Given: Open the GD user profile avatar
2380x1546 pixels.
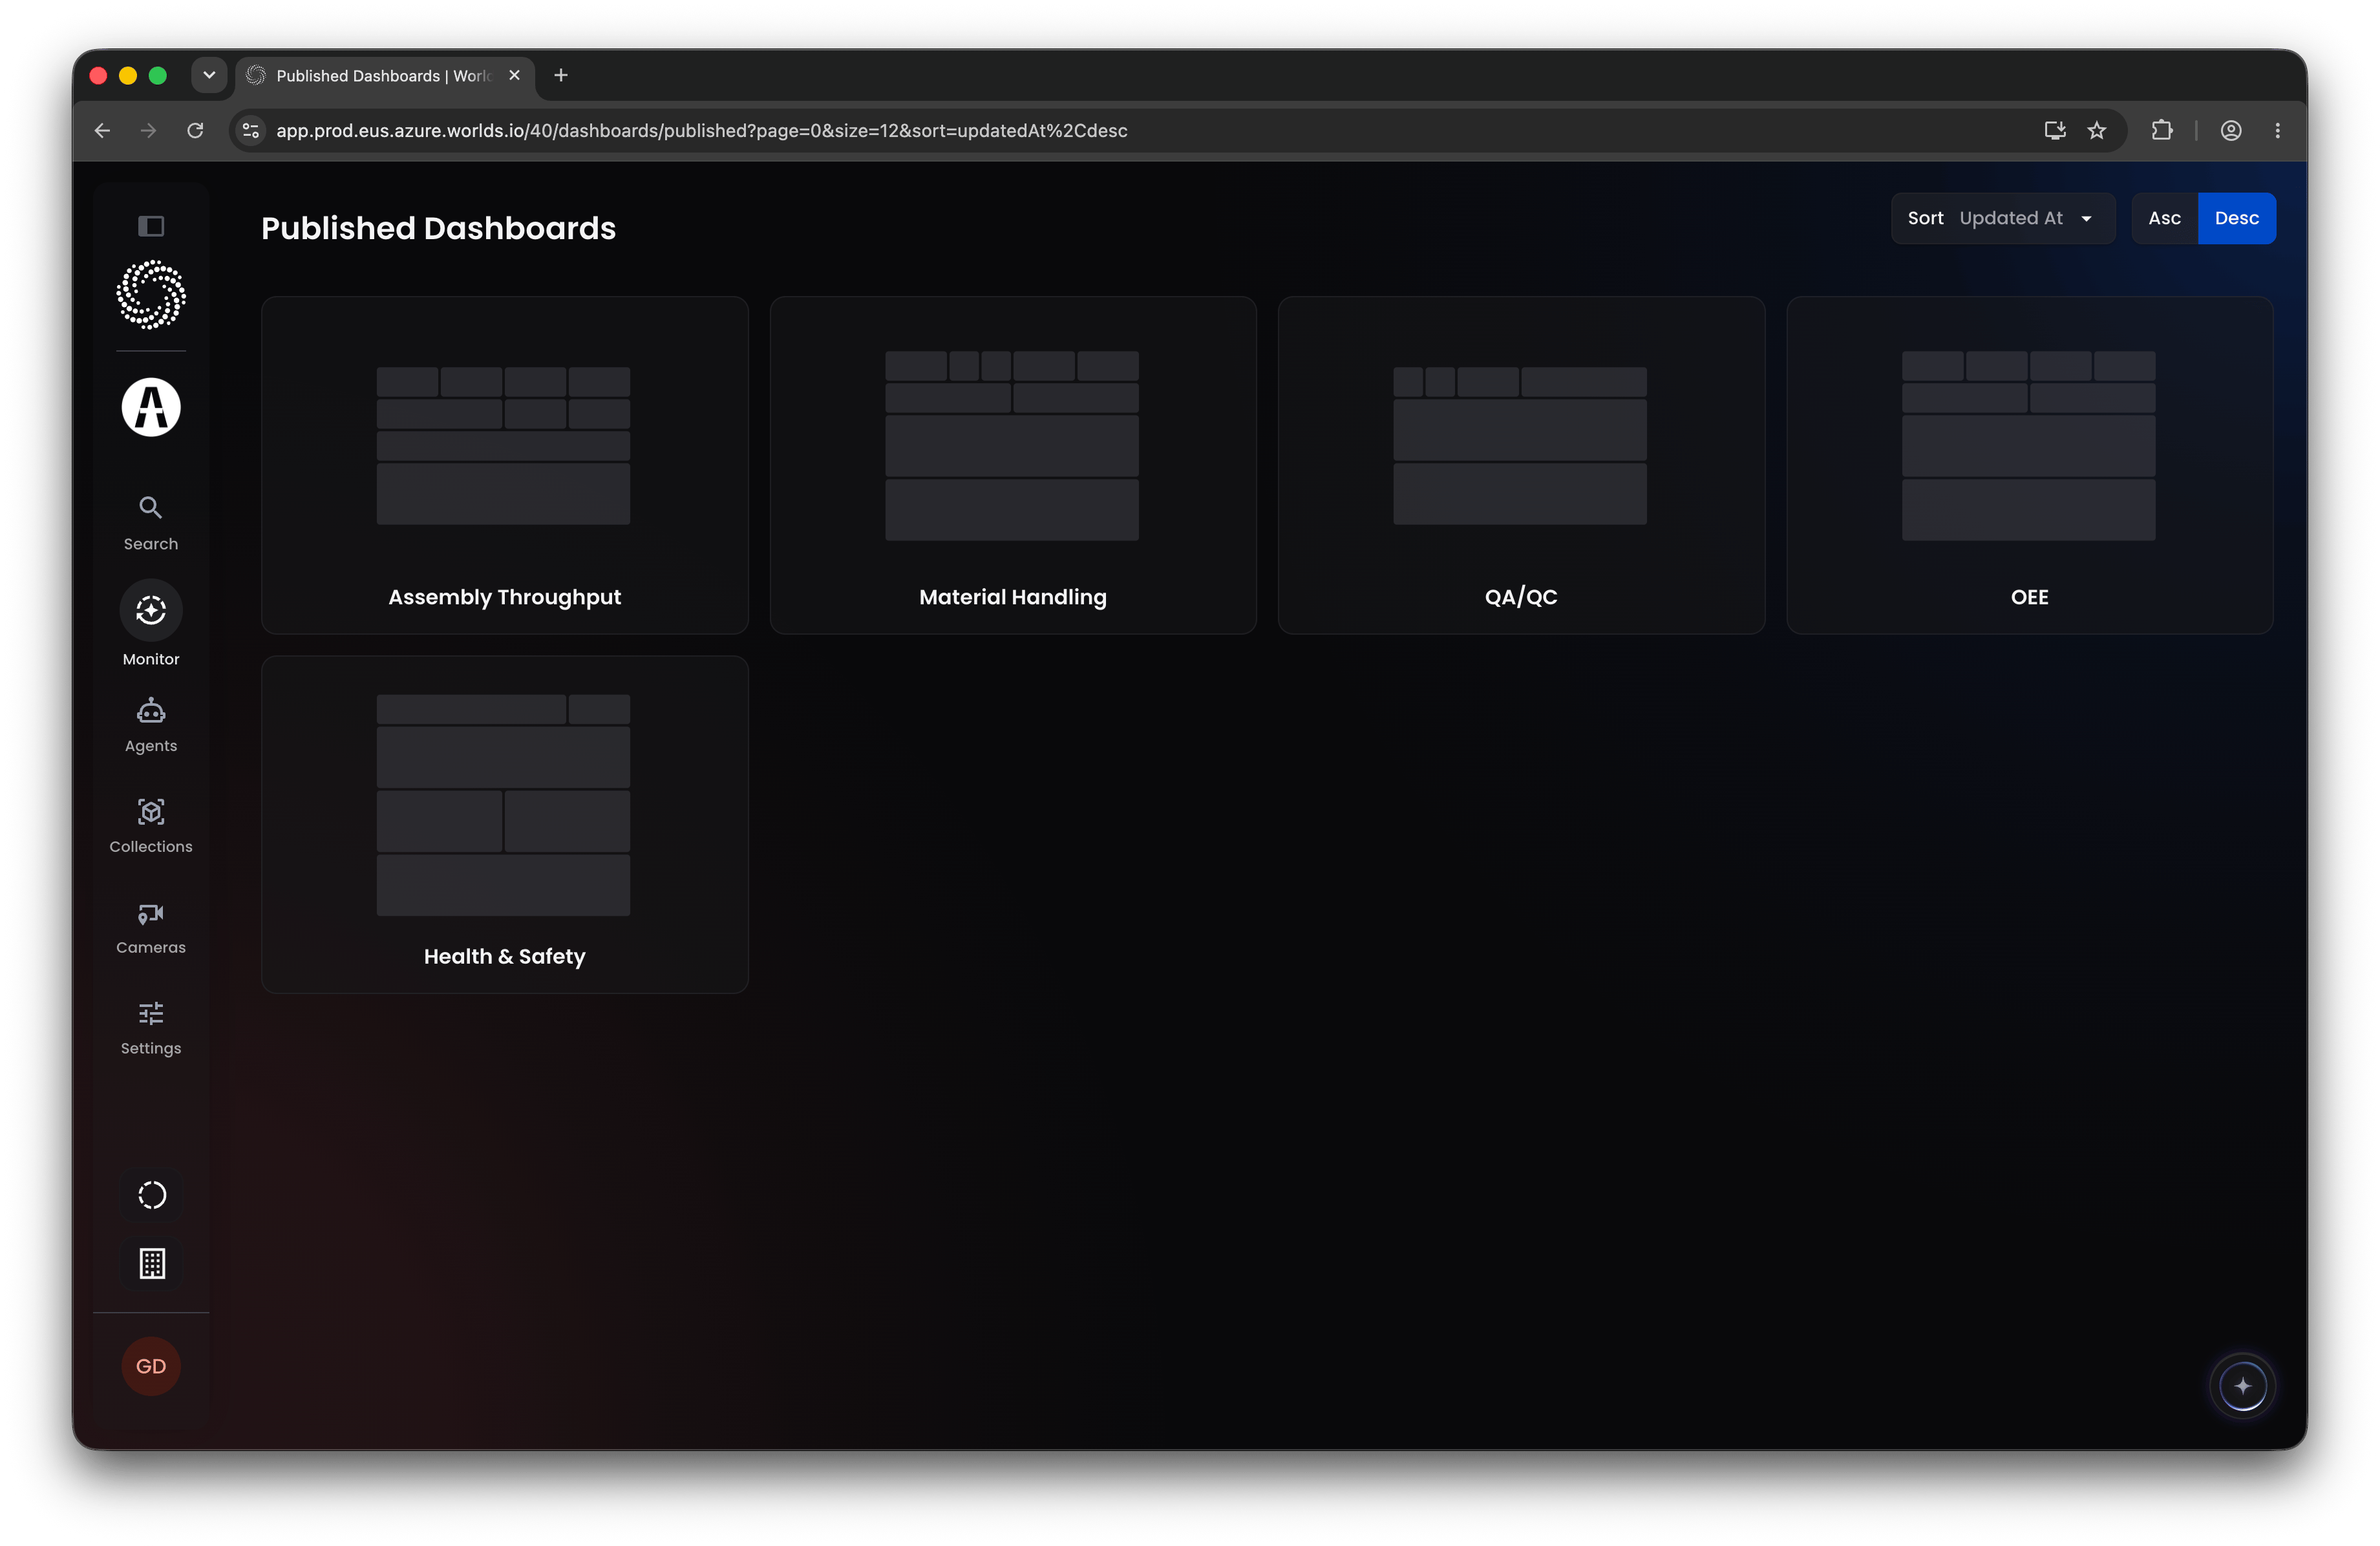Looking at the screenshot, I should pos(151,1366).
